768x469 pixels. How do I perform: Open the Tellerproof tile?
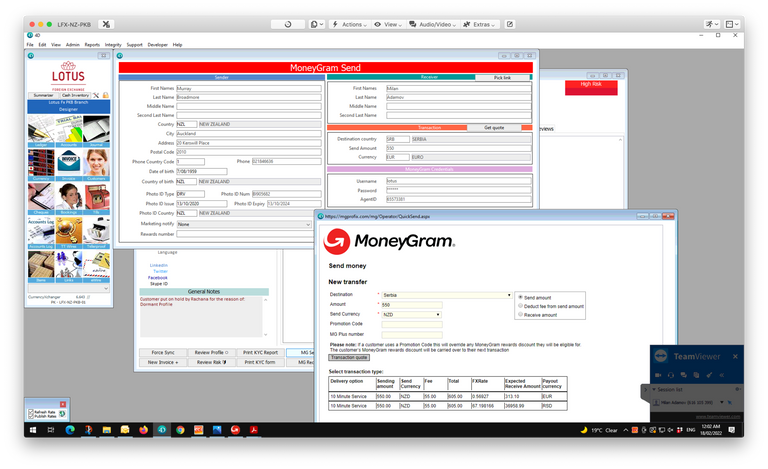96,233
